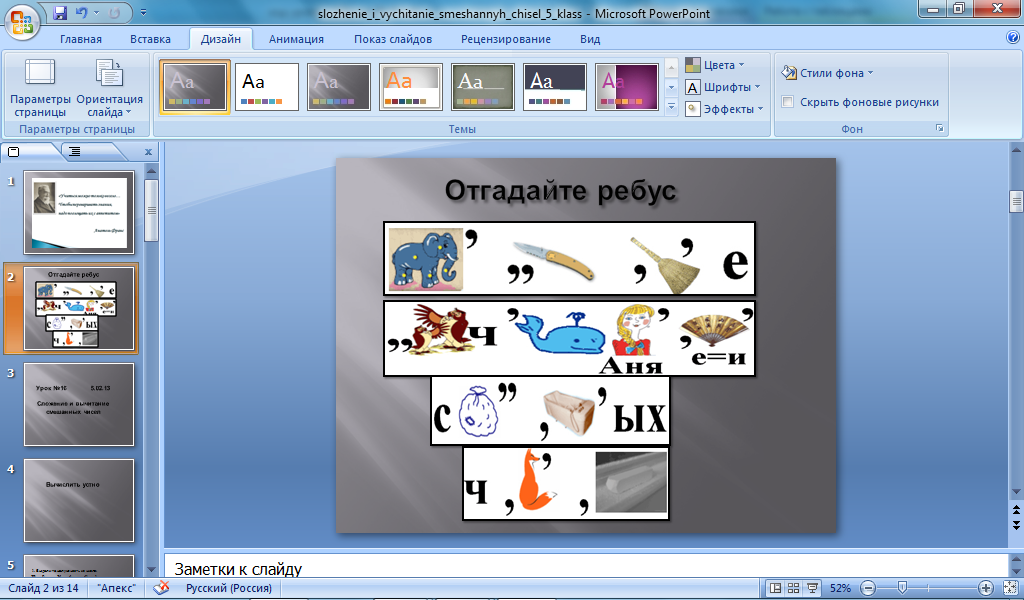Expand the Шрифты theme fonts dropdown
This screenshot has height=600, width=1024.
point(723,87)
